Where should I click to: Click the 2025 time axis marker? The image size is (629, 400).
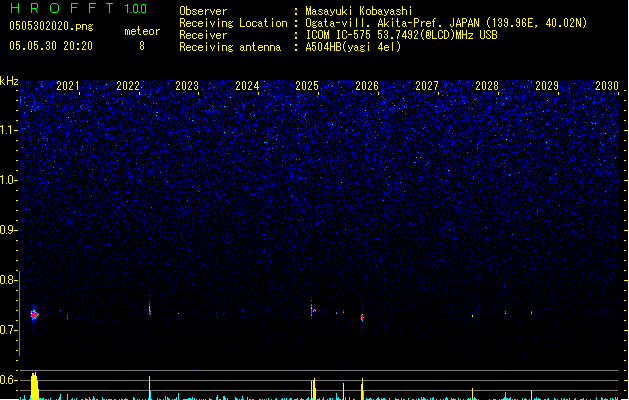pos(307,86)
